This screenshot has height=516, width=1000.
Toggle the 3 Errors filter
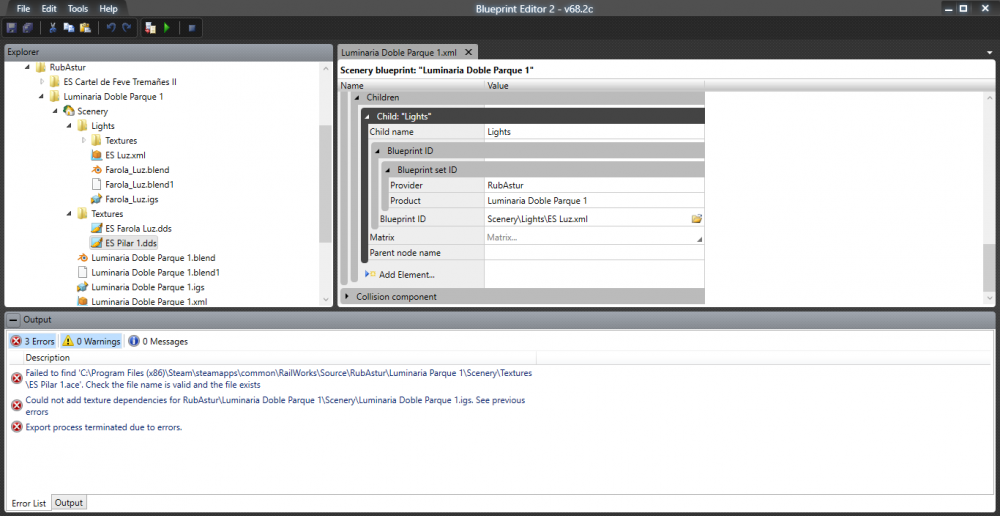tap(33, 341)
